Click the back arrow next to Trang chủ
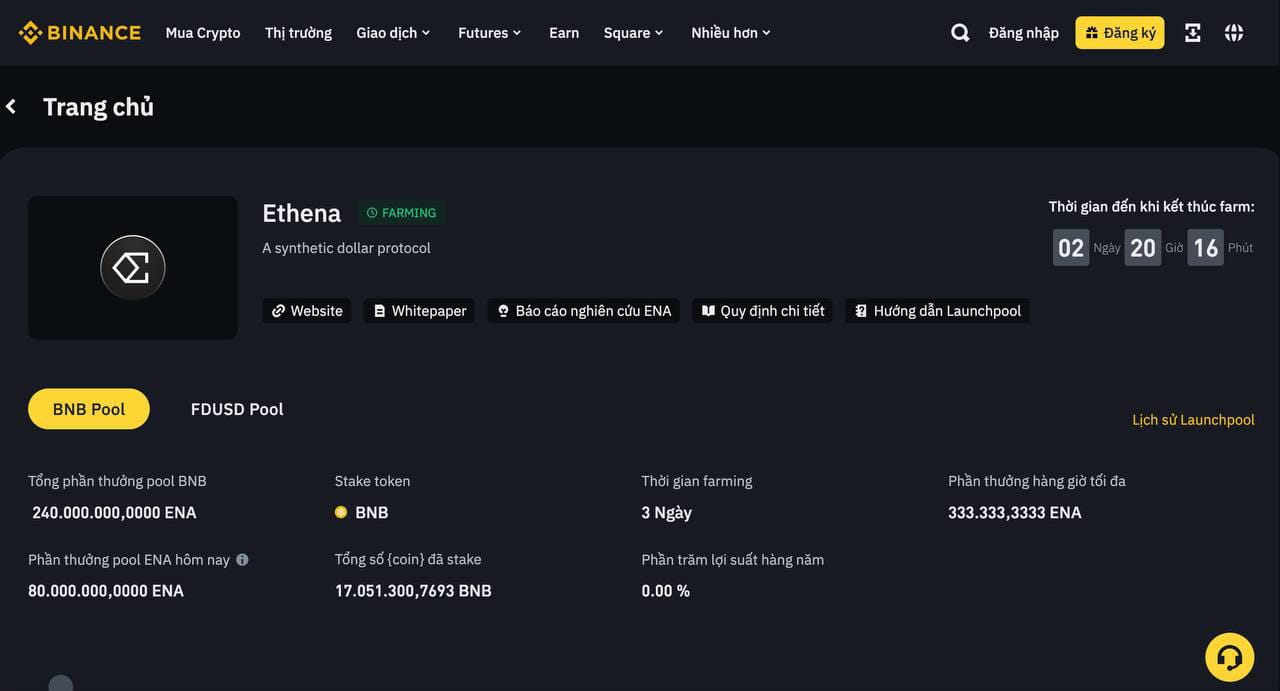Viewport: 1280px width, 691px height. [11, 106]
